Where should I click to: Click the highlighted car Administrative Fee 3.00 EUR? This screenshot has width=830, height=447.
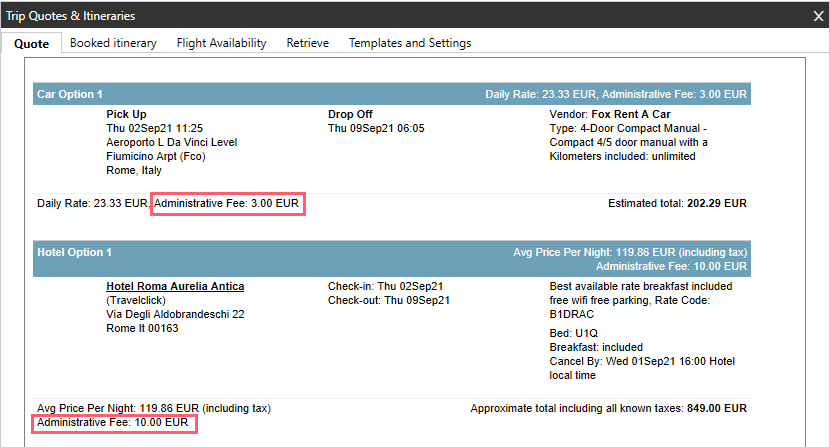click(226, 203)
